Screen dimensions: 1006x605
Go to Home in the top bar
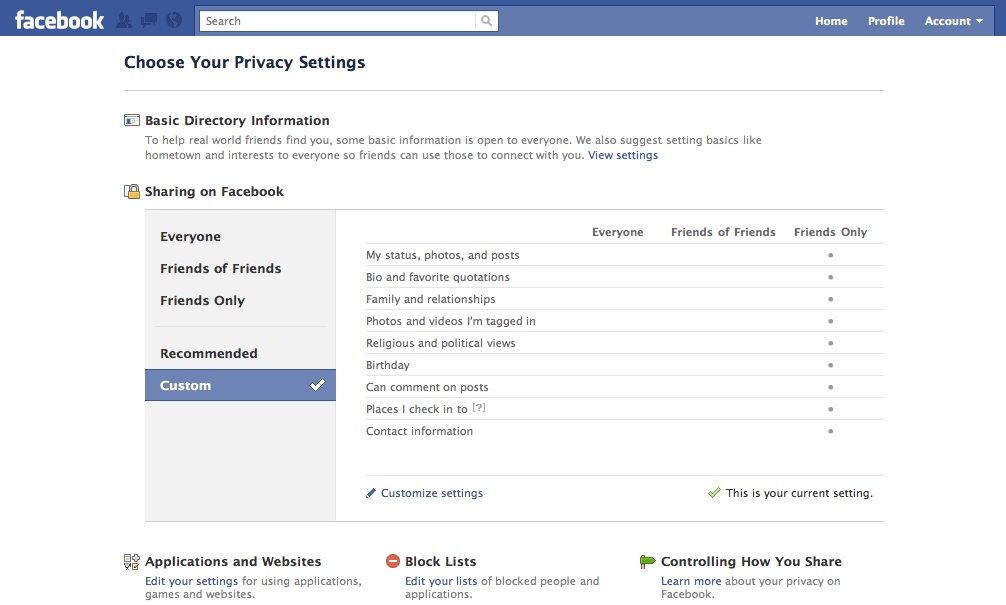(x=831, y=21)
